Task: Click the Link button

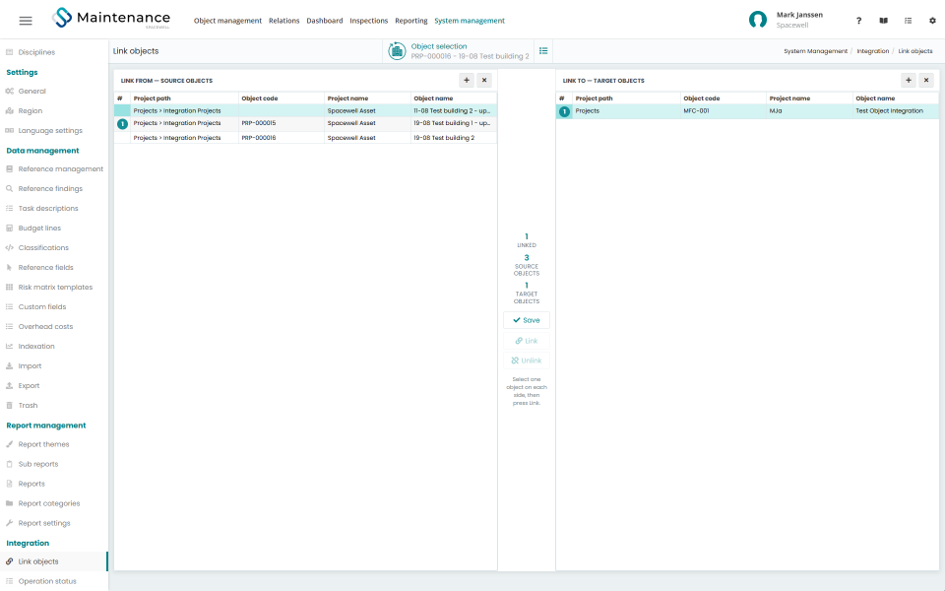Action: (526, 341)
